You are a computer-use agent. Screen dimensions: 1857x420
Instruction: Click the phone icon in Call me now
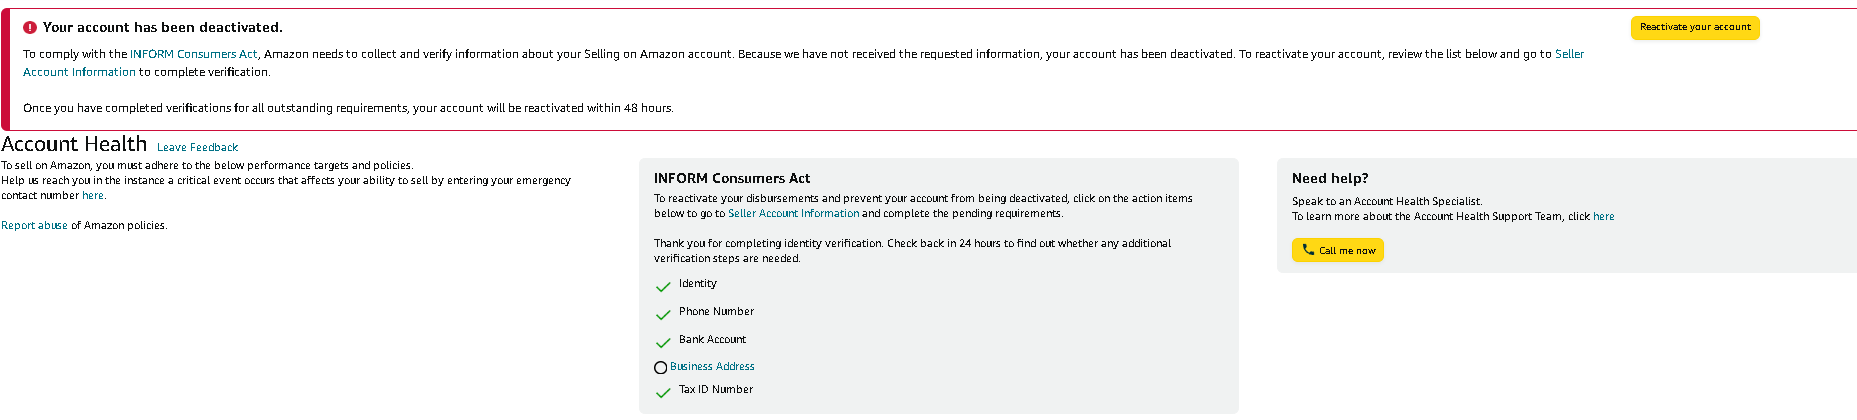[1308, 250]
